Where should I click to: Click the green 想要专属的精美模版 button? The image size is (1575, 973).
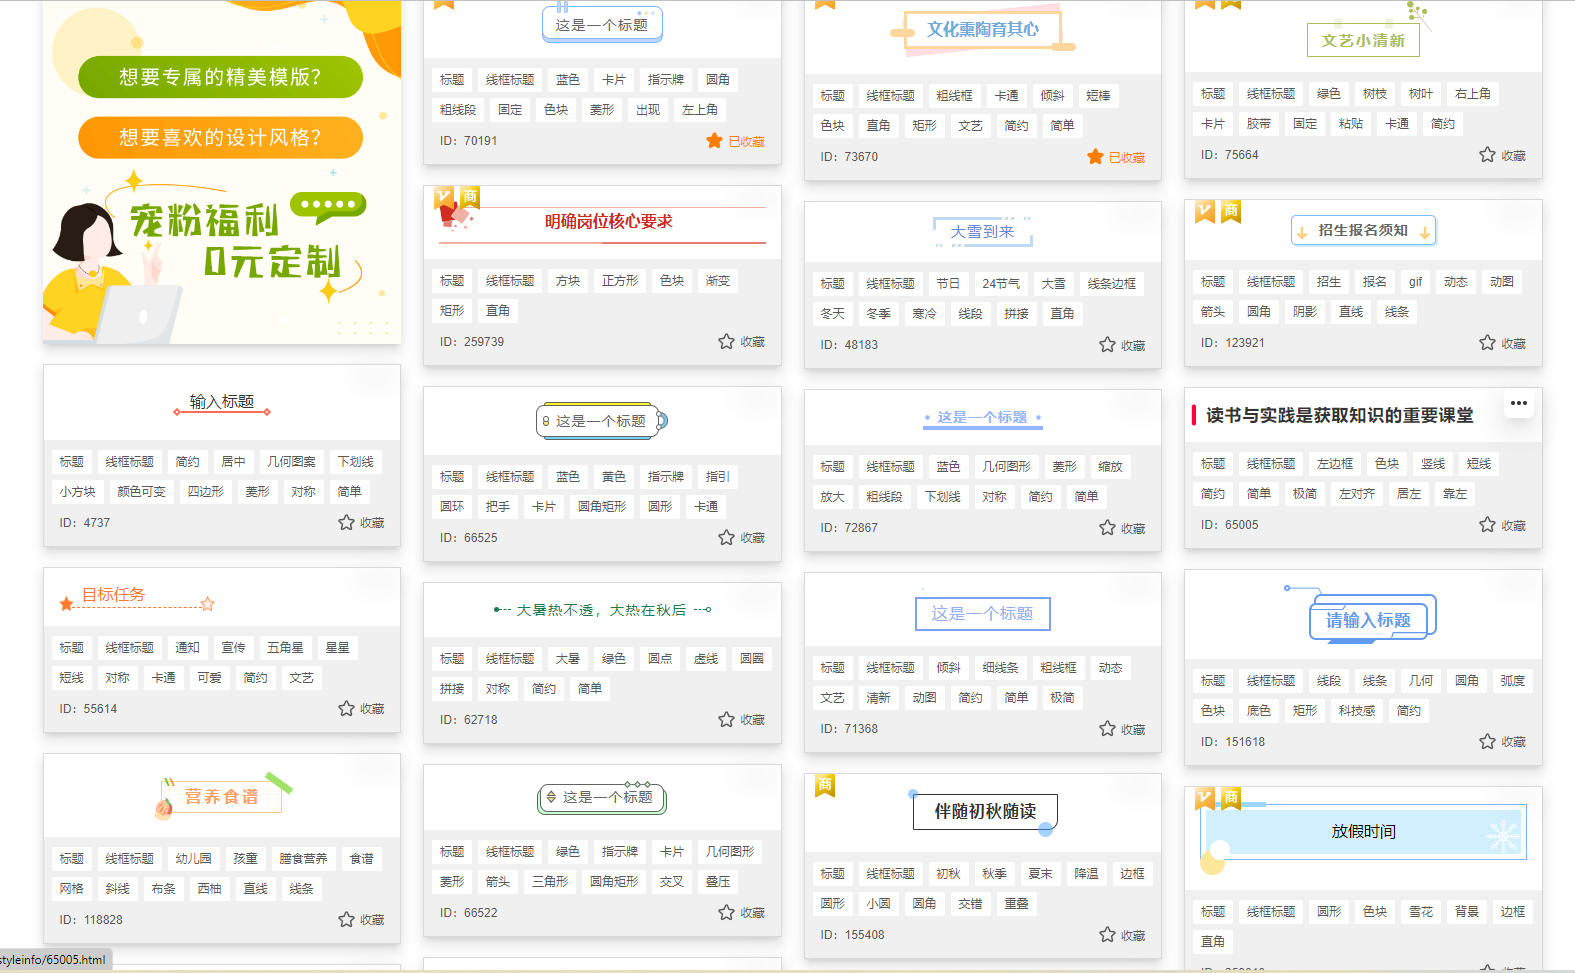[x=220, y=77]
